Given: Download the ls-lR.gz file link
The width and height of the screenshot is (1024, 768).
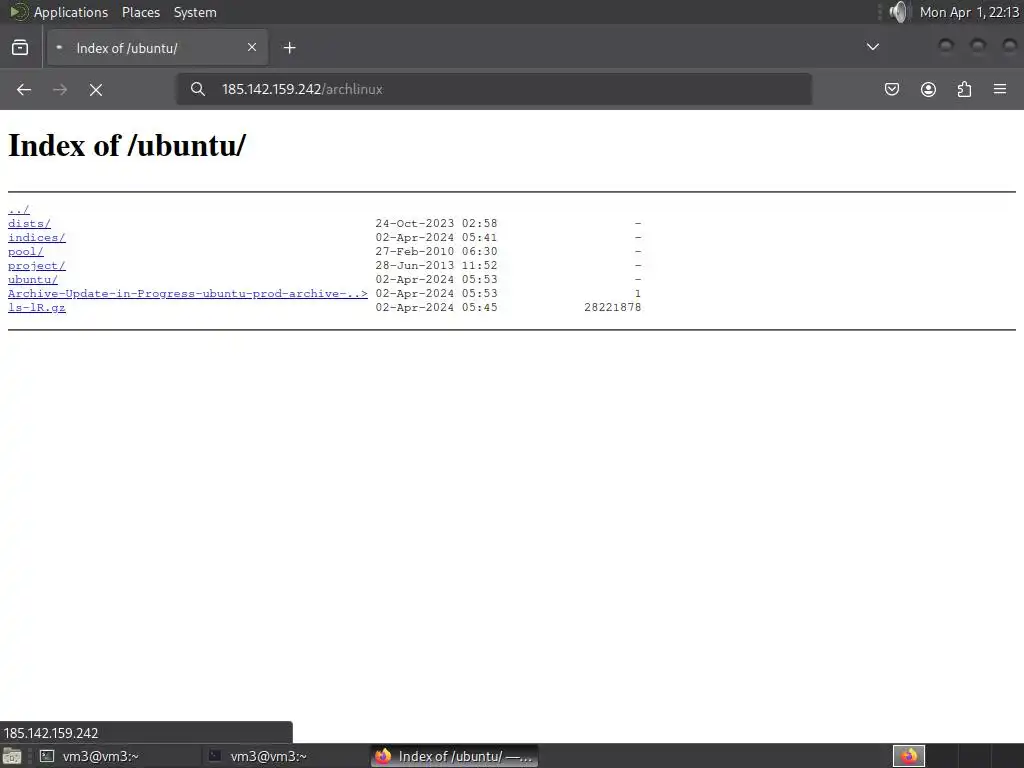Looking at the screenshot, I should click(37, 308).
